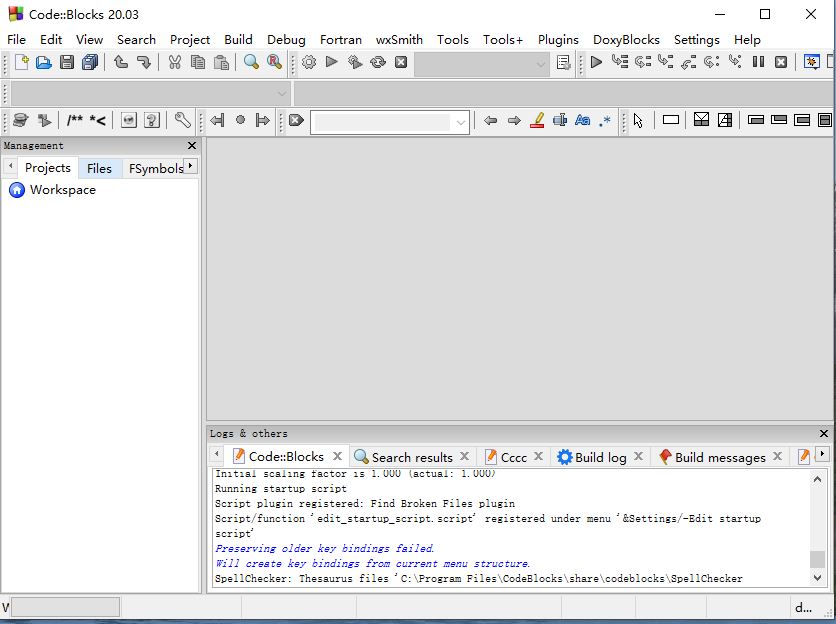Screen dimensions: 836x624
Task: Open the code completion scope dropdown
Action: coord(151,94)
